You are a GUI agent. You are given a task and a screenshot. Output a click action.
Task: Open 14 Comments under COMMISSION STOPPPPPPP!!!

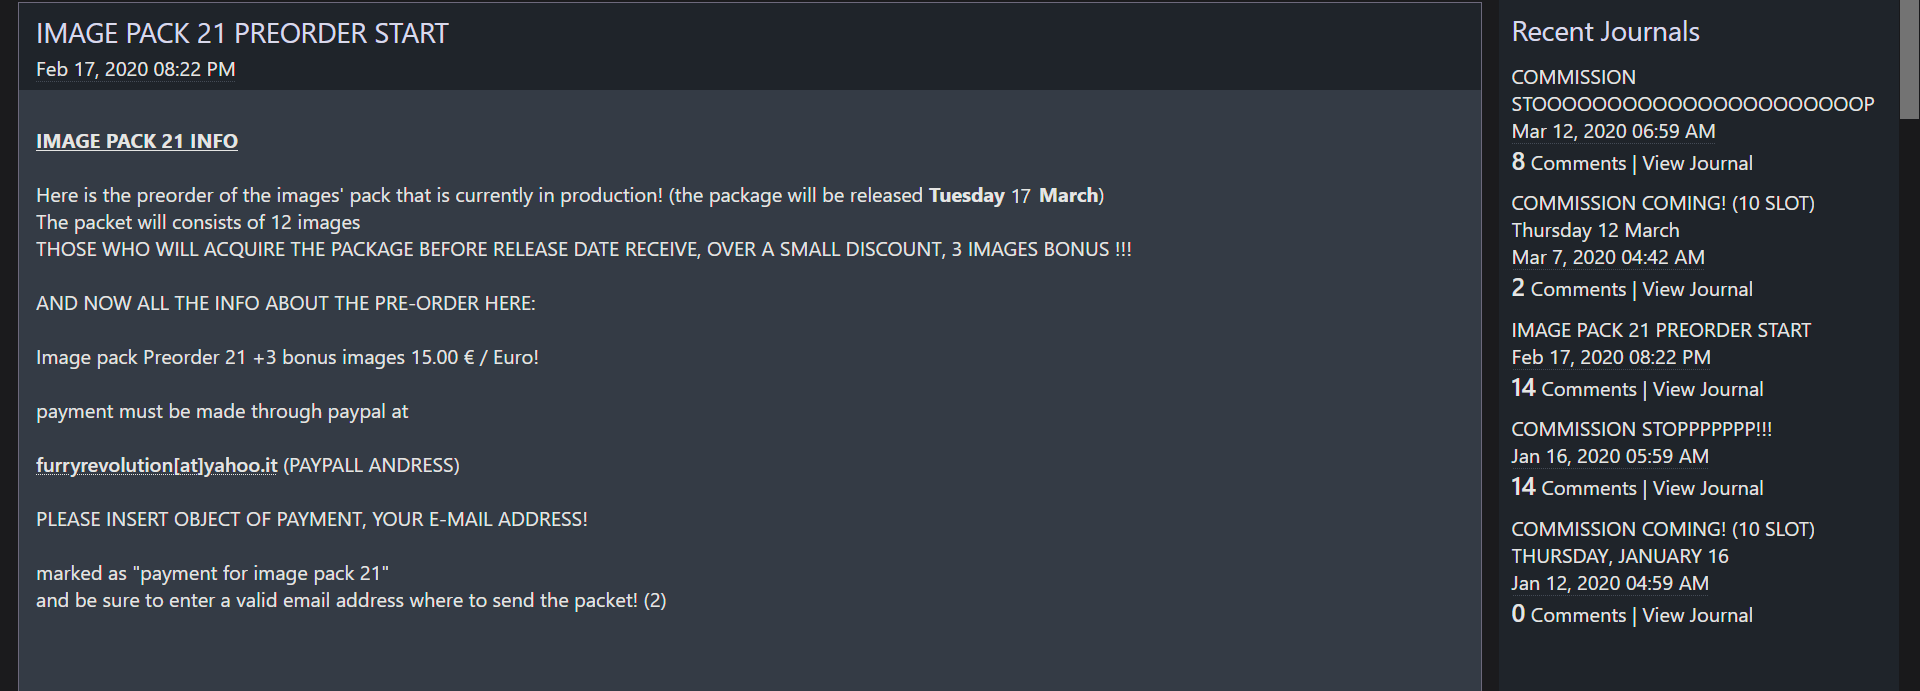pyautogui.click(x=1574, y=487)
